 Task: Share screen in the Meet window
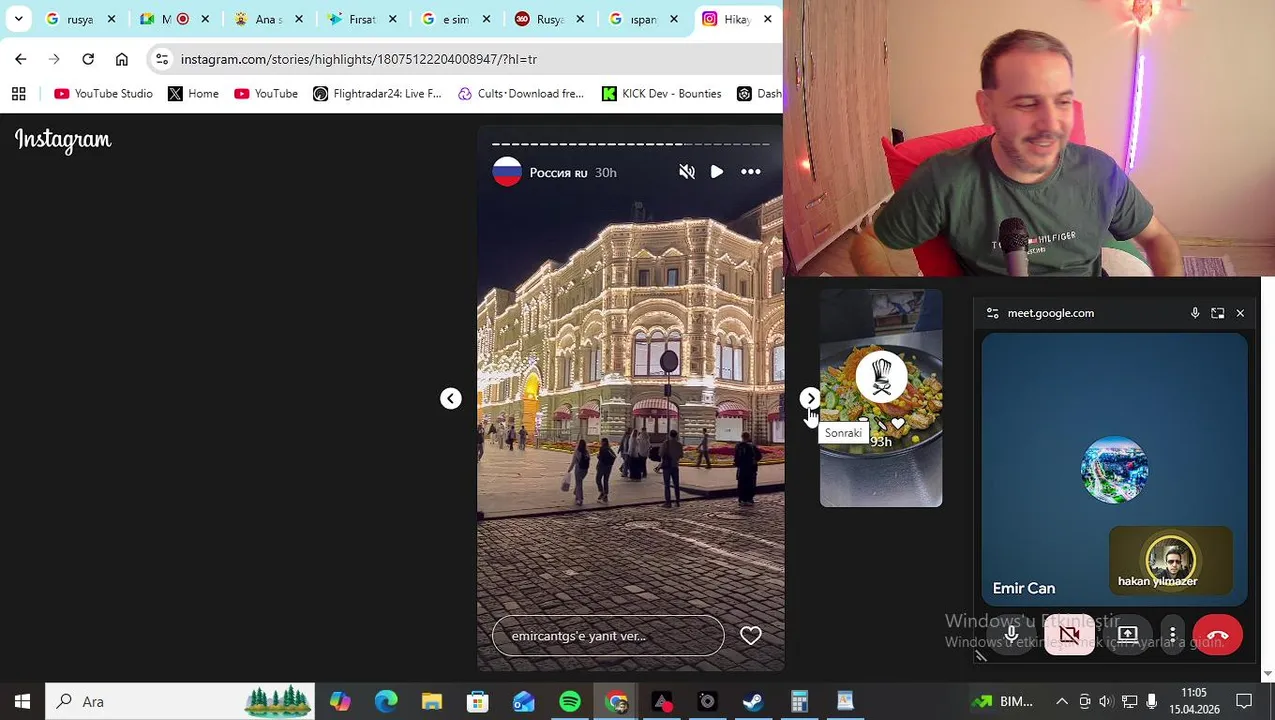tap(1127, 635)
